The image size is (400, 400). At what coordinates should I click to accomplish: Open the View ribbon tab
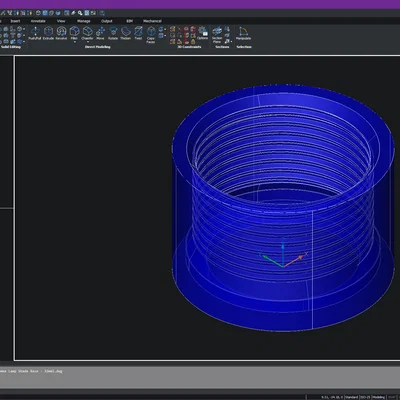tap(61, 21)
